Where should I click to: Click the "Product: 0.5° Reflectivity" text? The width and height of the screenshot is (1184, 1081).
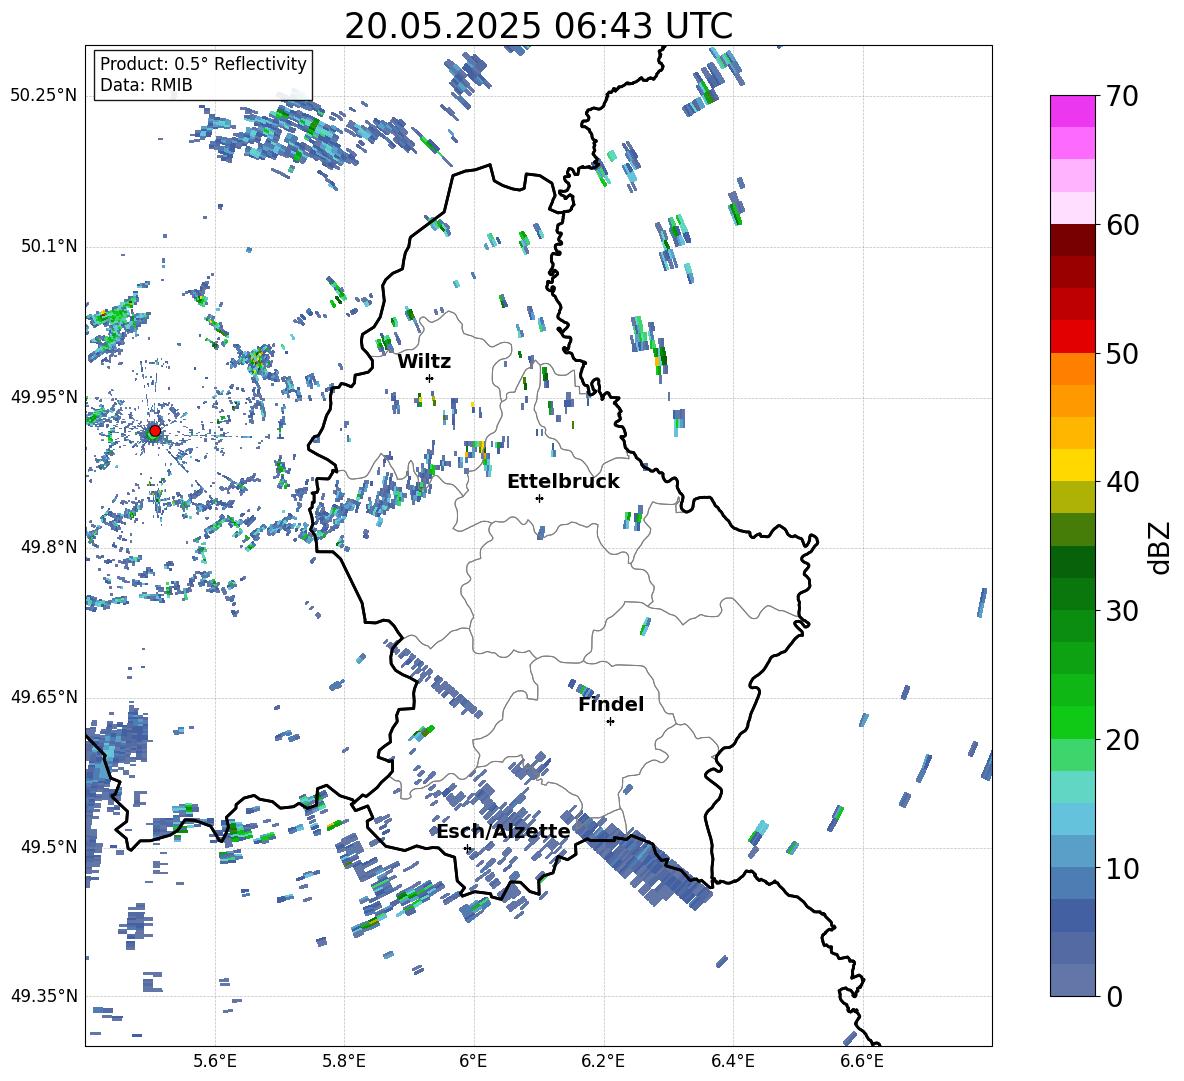pyautogui.click(x=203, y=63)
